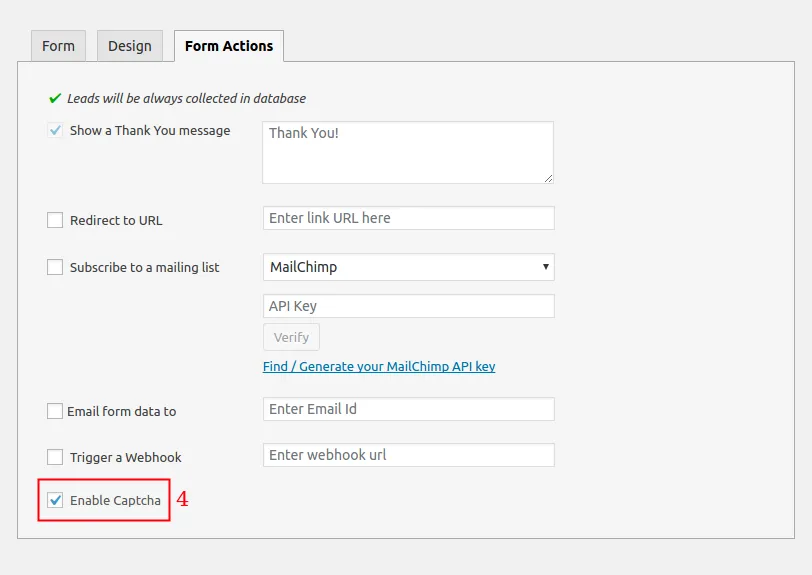812x575 pixels.
Task: Enable Trigger a Webhook checkbox
Action: click(x=55, y=457)
